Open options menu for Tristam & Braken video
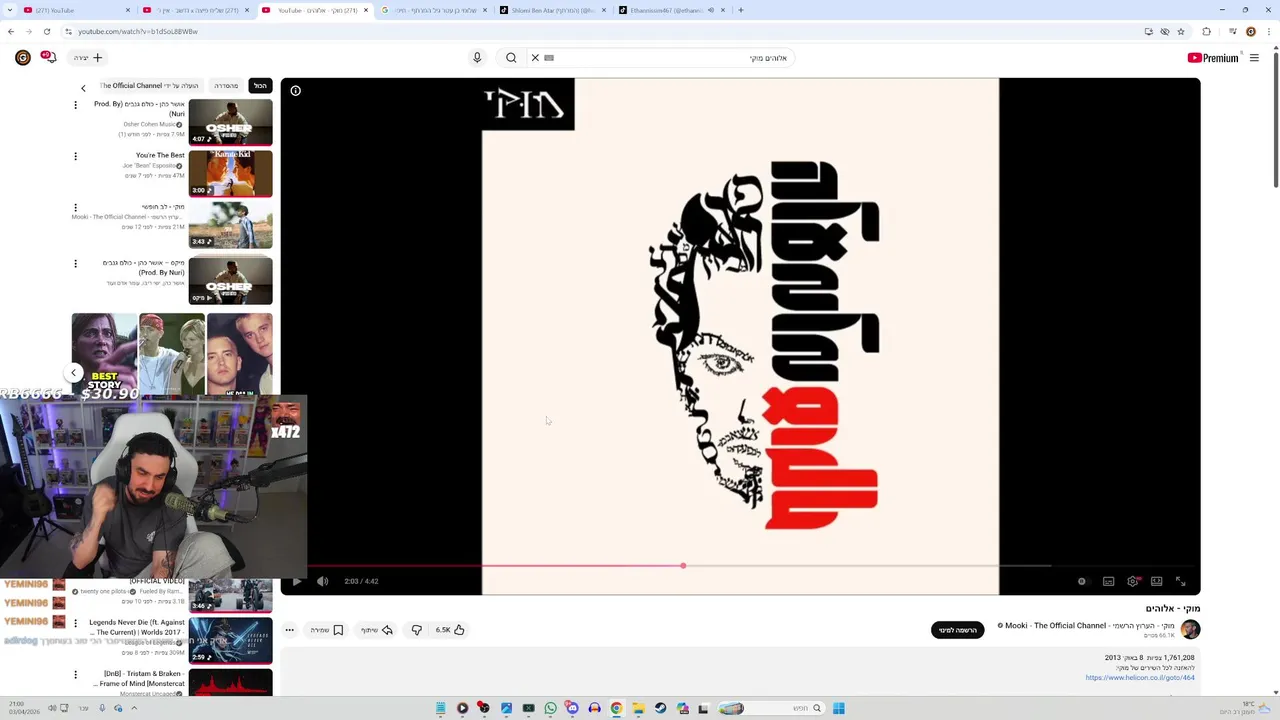 click(75, 675)
